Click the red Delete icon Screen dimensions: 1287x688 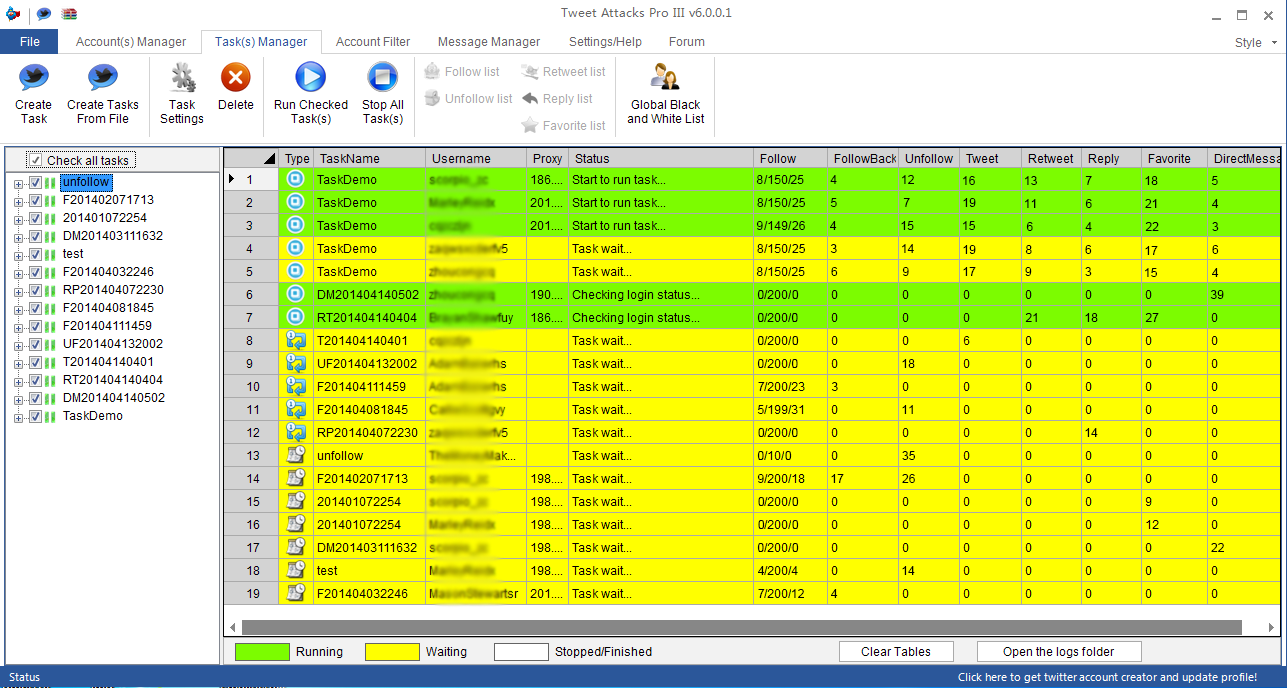pyautogui.click(x=235, y=79)
